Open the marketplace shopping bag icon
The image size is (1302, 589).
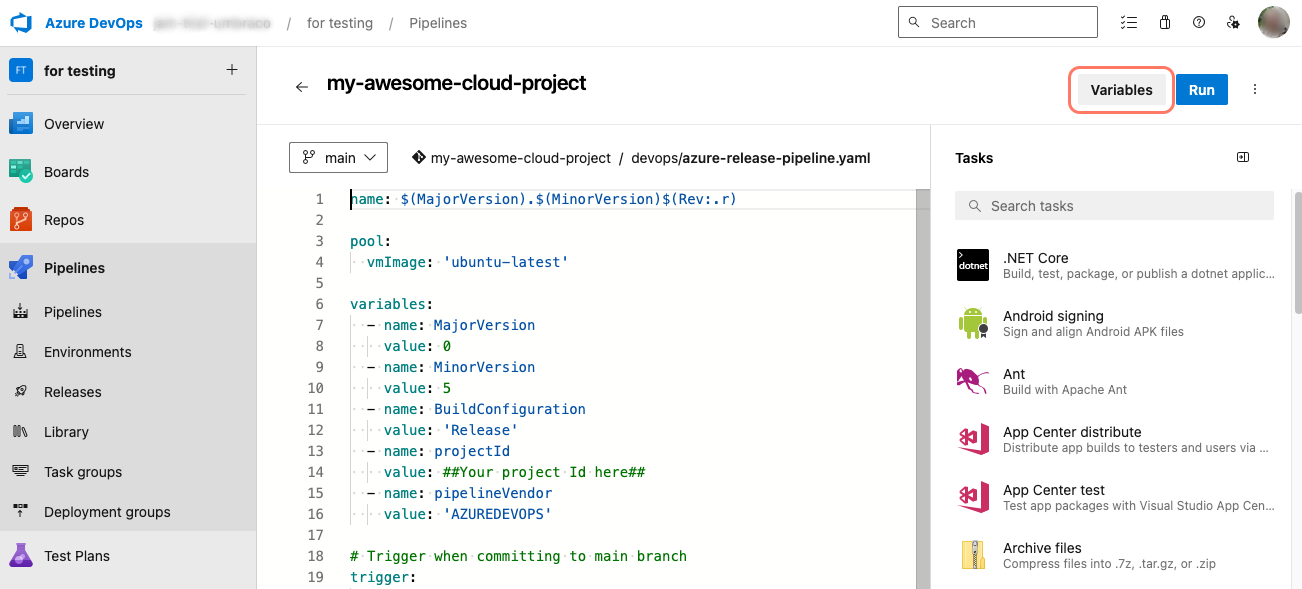pyautogui.click(x=1164, y=22)
